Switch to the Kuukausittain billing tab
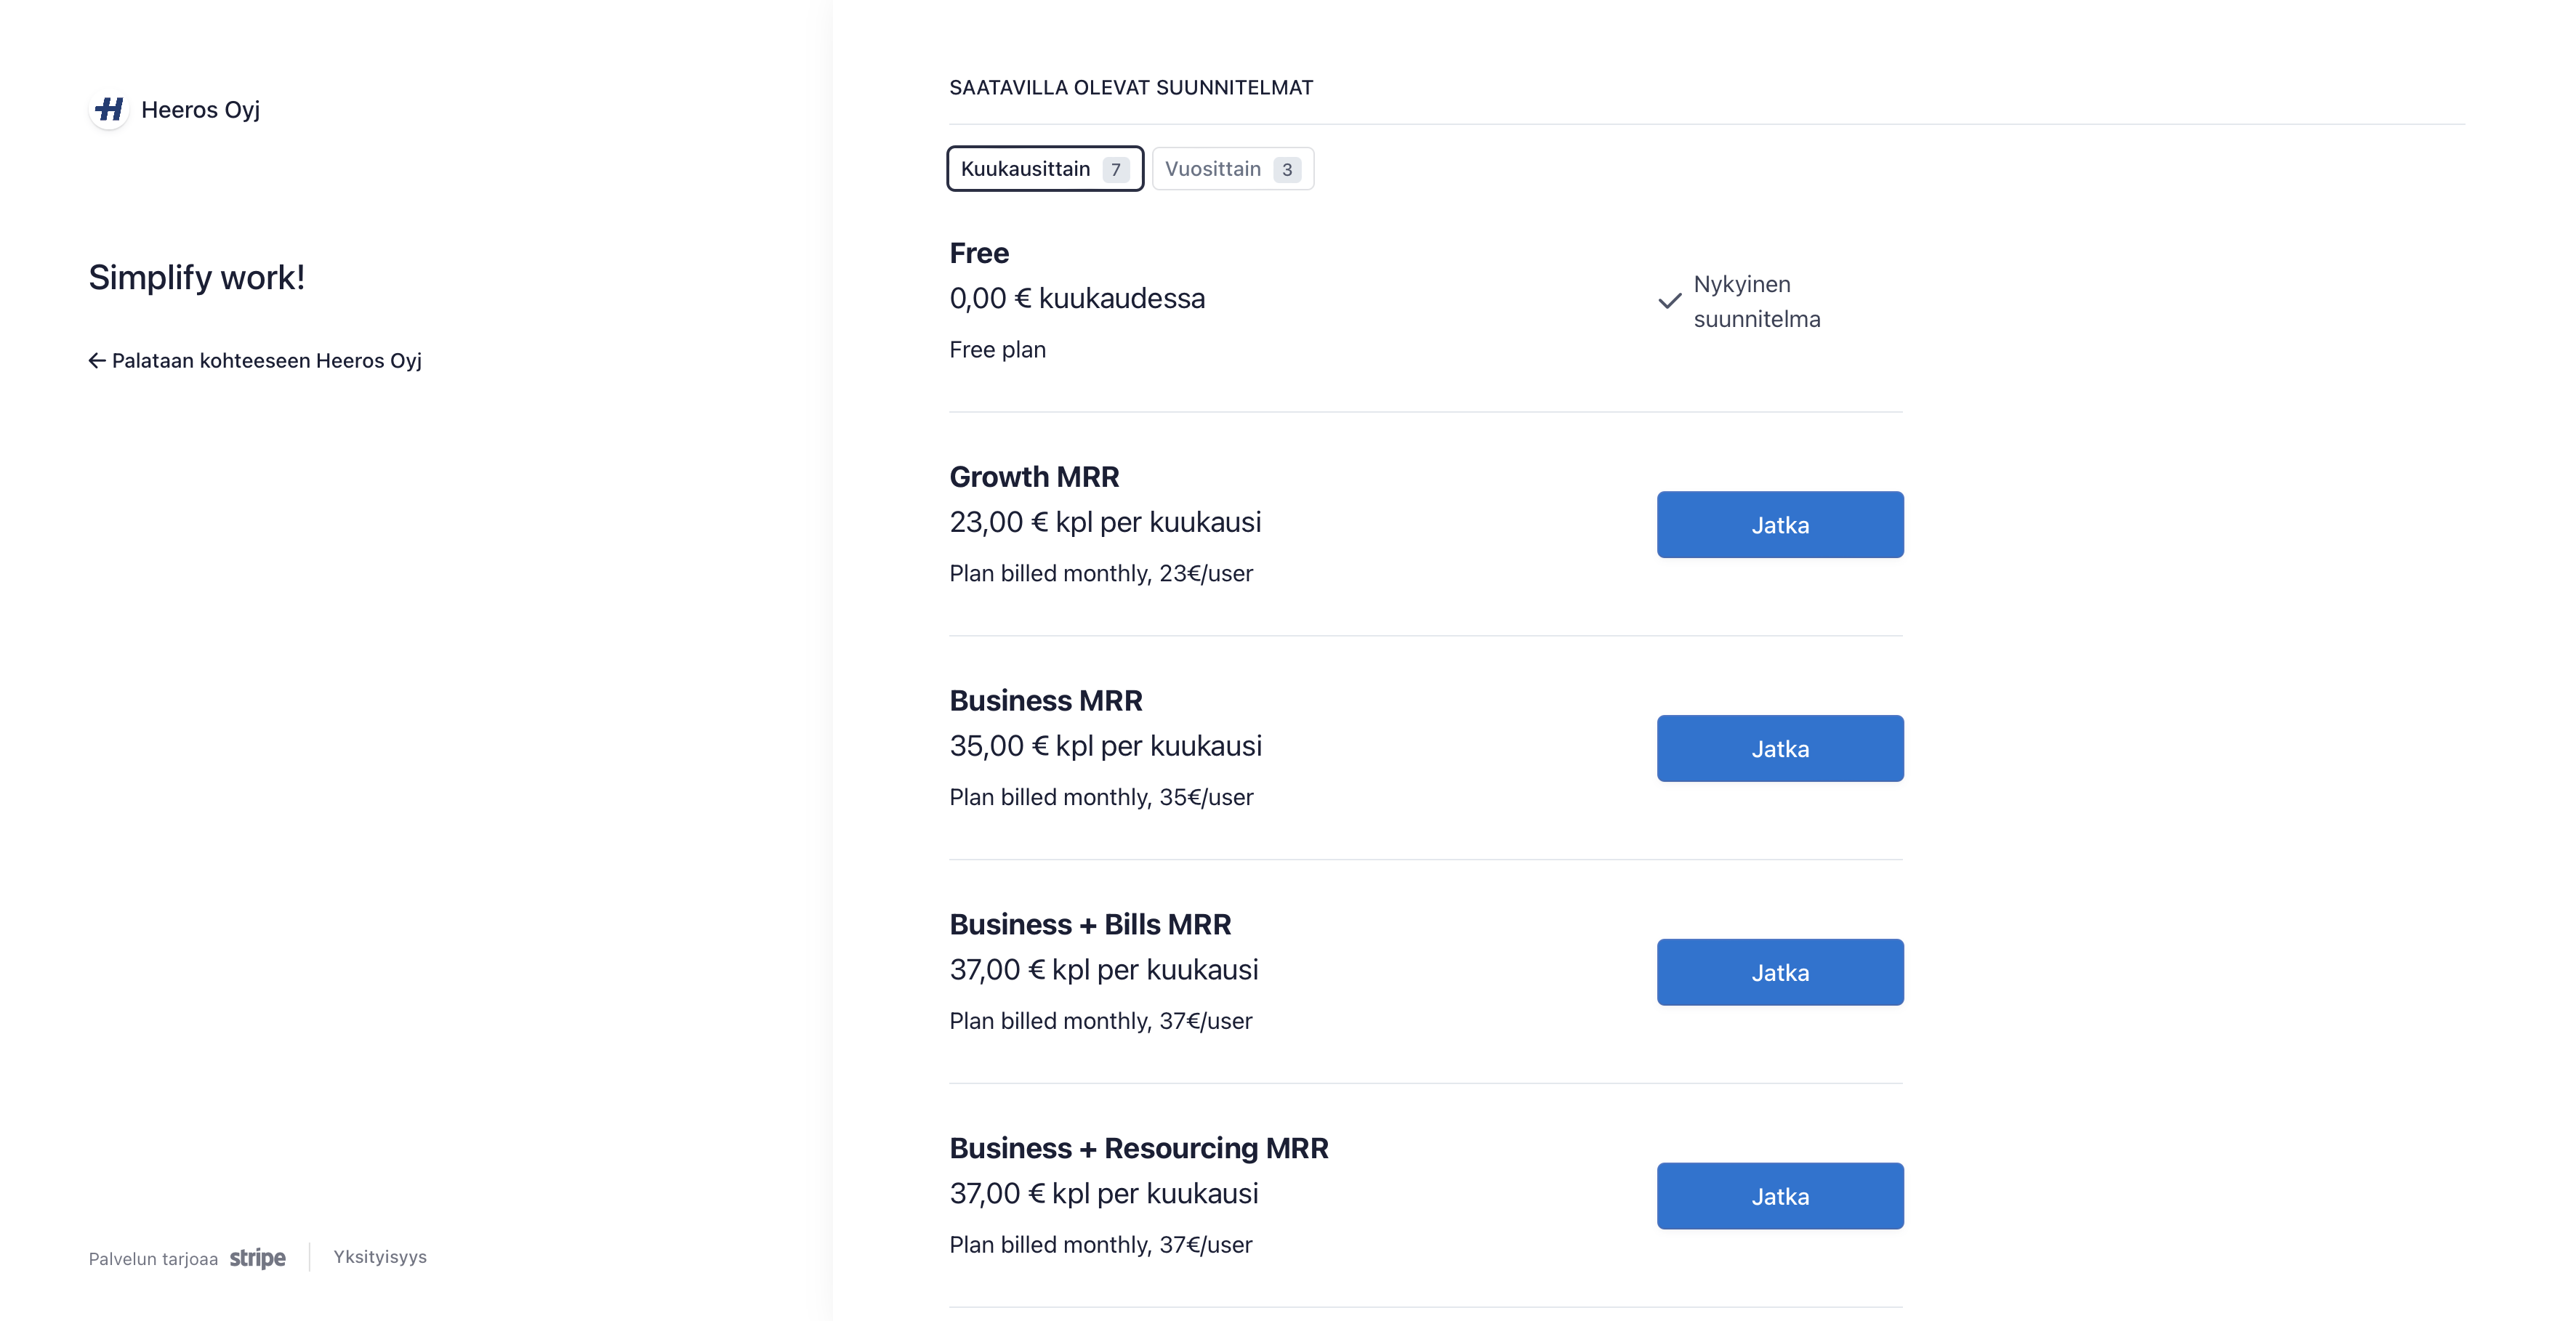The width and height of the screenshot is (2576, 1321). click(x=1045, y=169)
